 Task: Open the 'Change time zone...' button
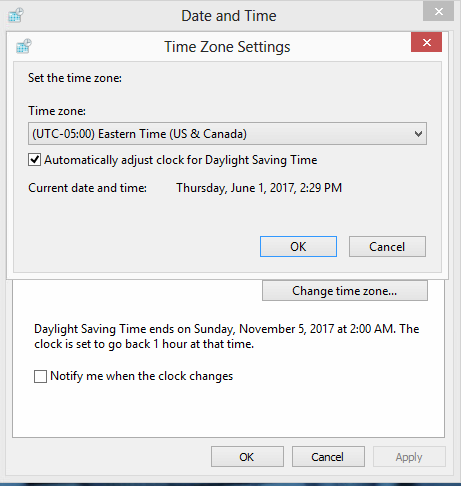[x=345, y=291]
